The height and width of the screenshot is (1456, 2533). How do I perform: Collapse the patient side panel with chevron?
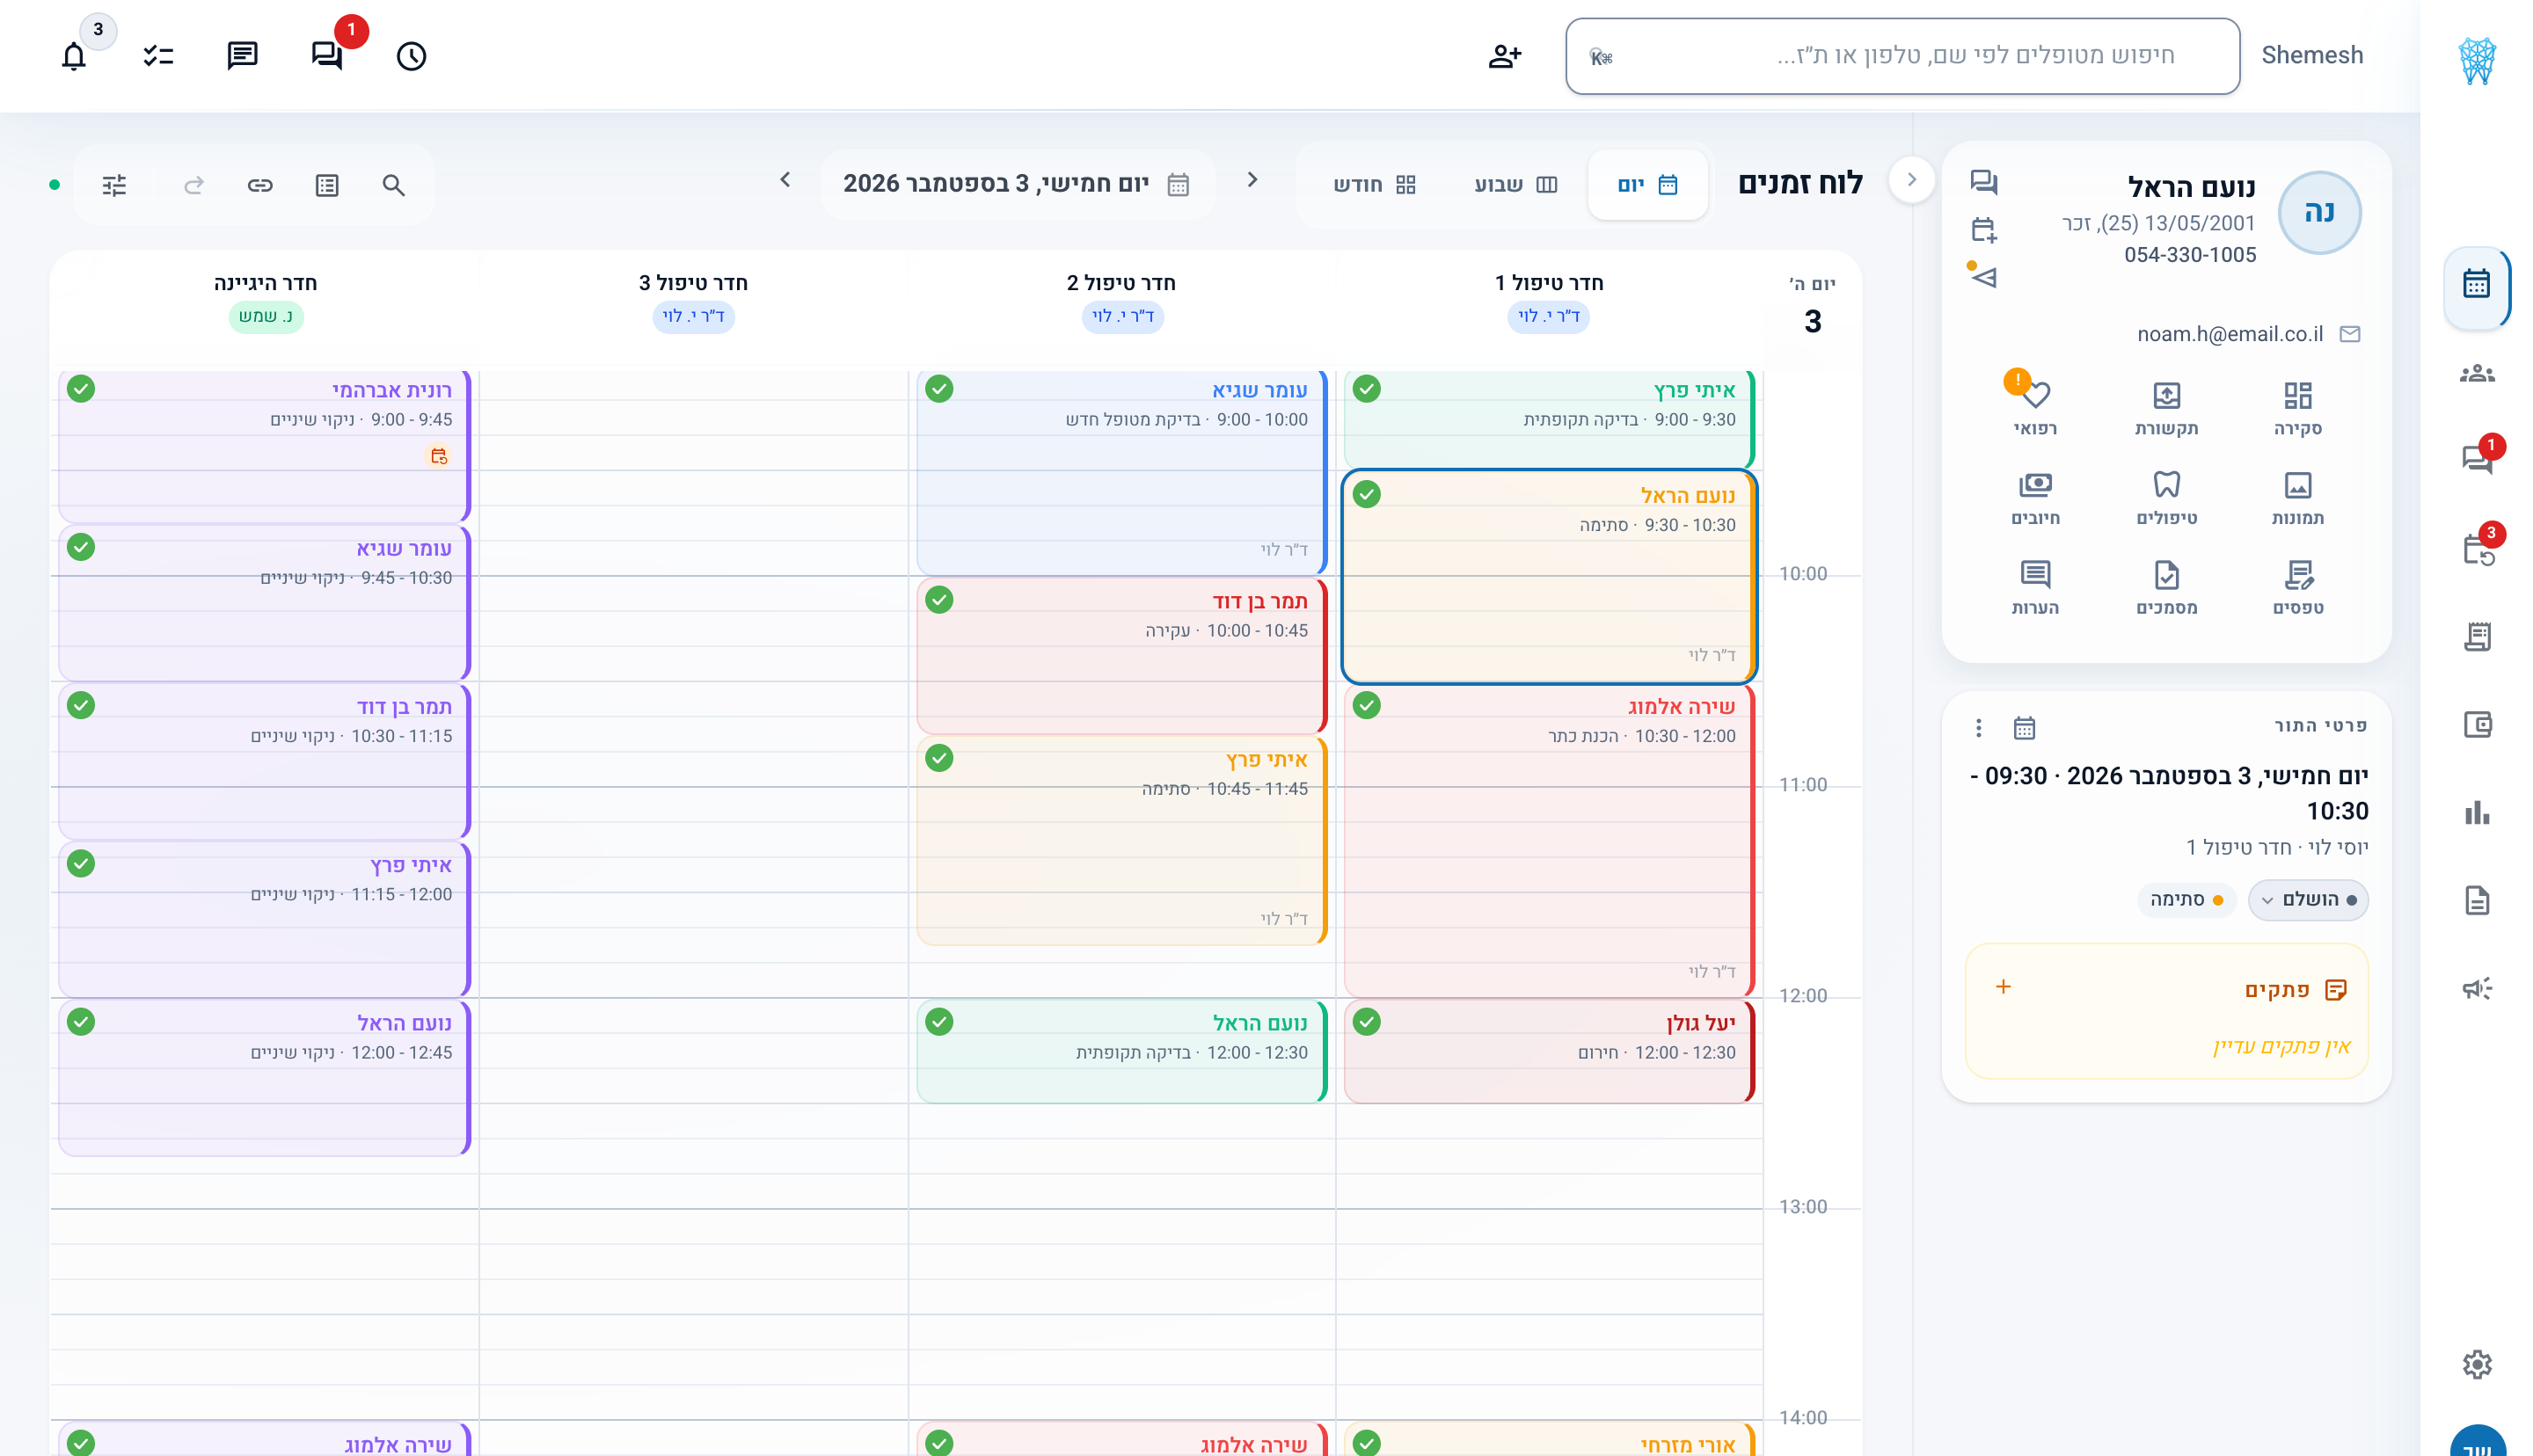[x=1911, y=180]
